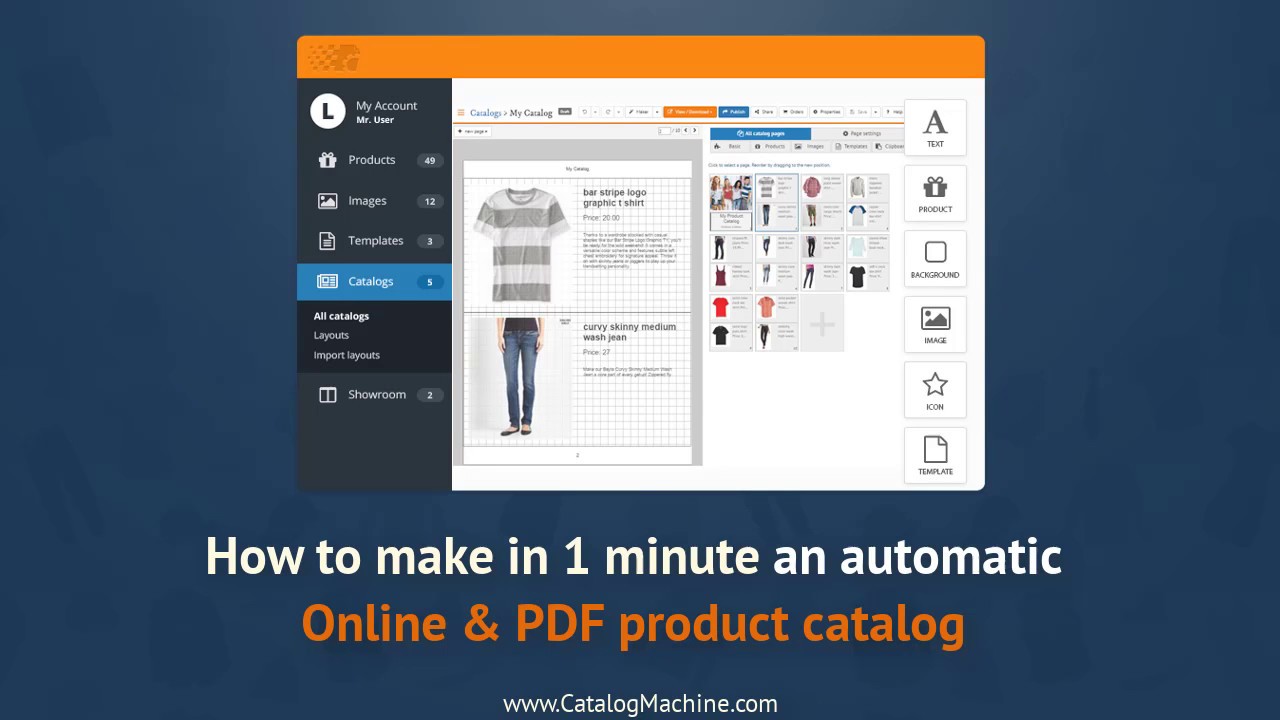Image resolution: width=1280 pixels, height=720 pixels.
Task: Go to next page arrow
Action: click(x=695, y=130)
